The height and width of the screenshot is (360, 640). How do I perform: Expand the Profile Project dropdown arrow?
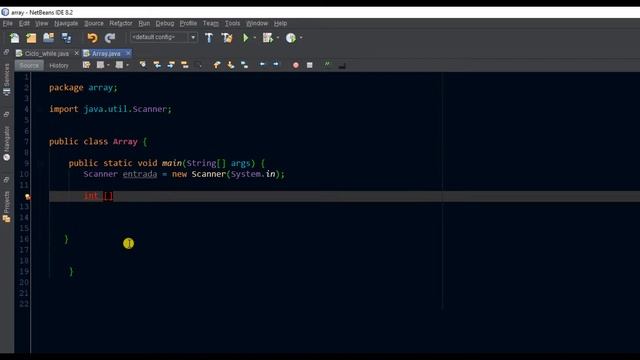301,38
